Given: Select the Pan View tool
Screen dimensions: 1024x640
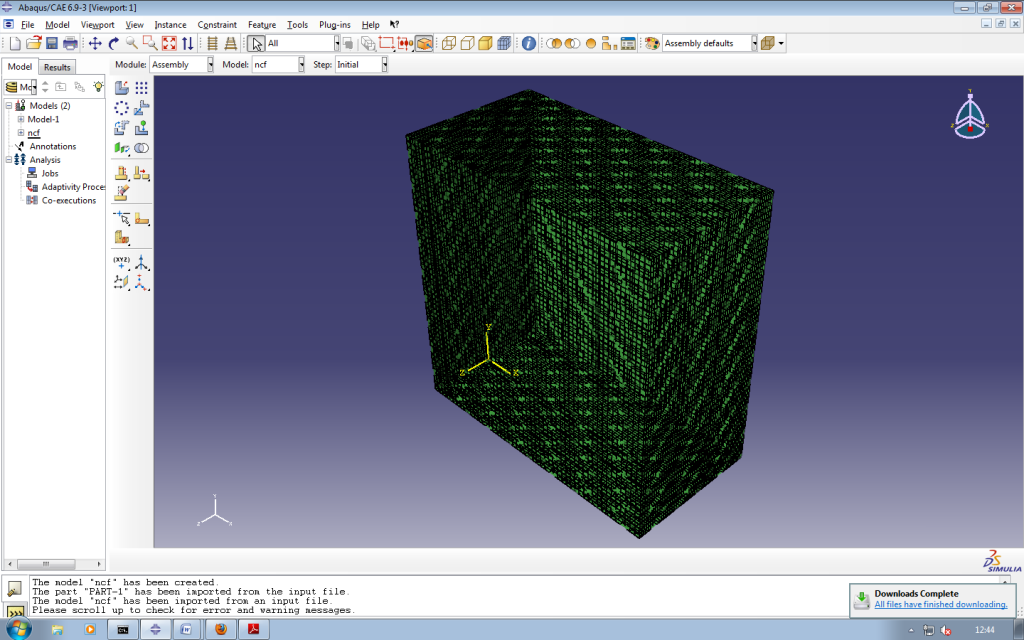Looking at the screenshot, I should click(x=95, y=43).
